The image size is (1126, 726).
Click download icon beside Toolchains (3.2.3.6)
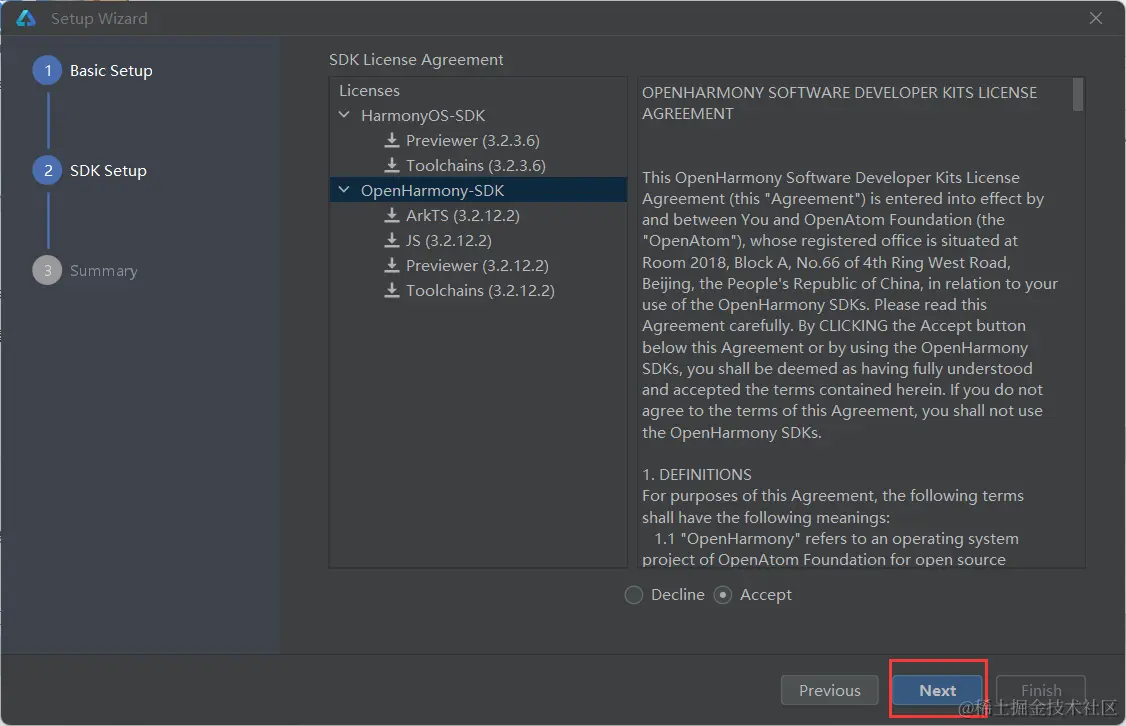(391, 165)
